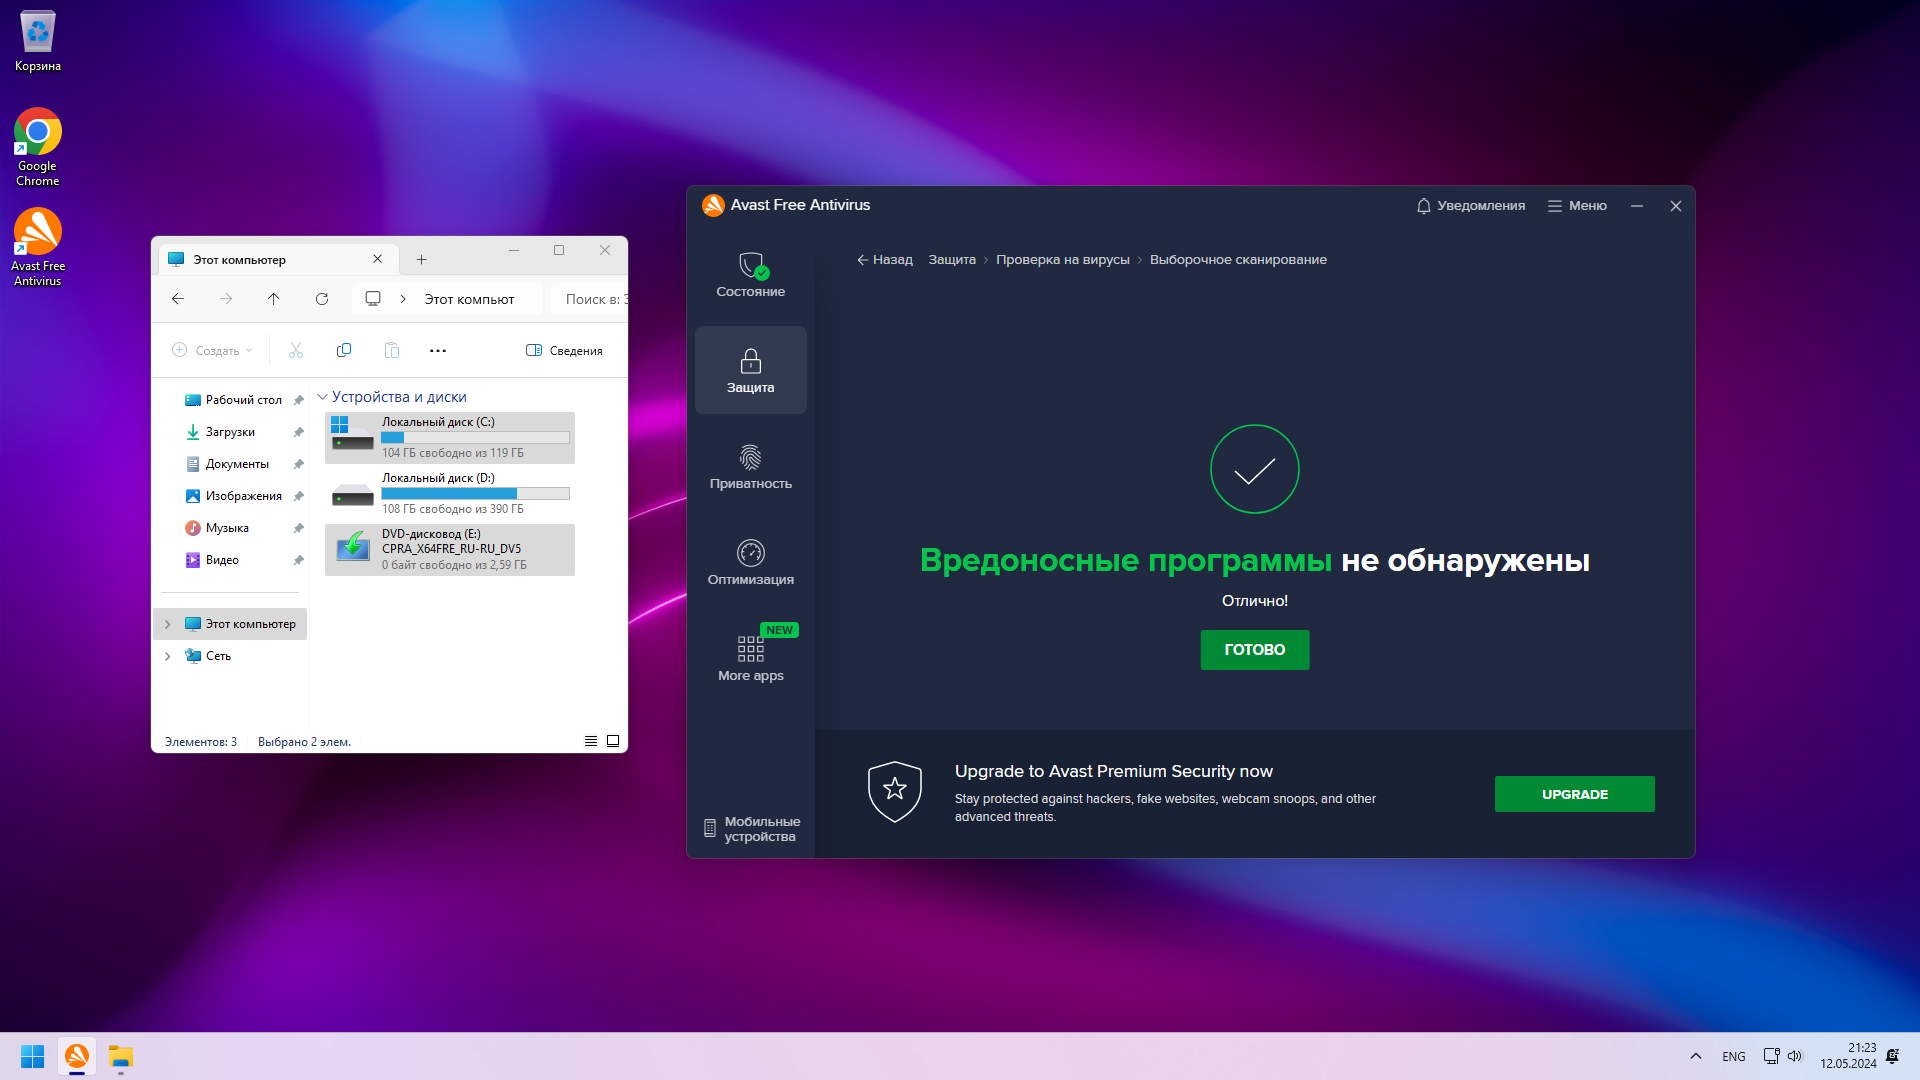Switch Explorer to large icons view

point(613,741)
